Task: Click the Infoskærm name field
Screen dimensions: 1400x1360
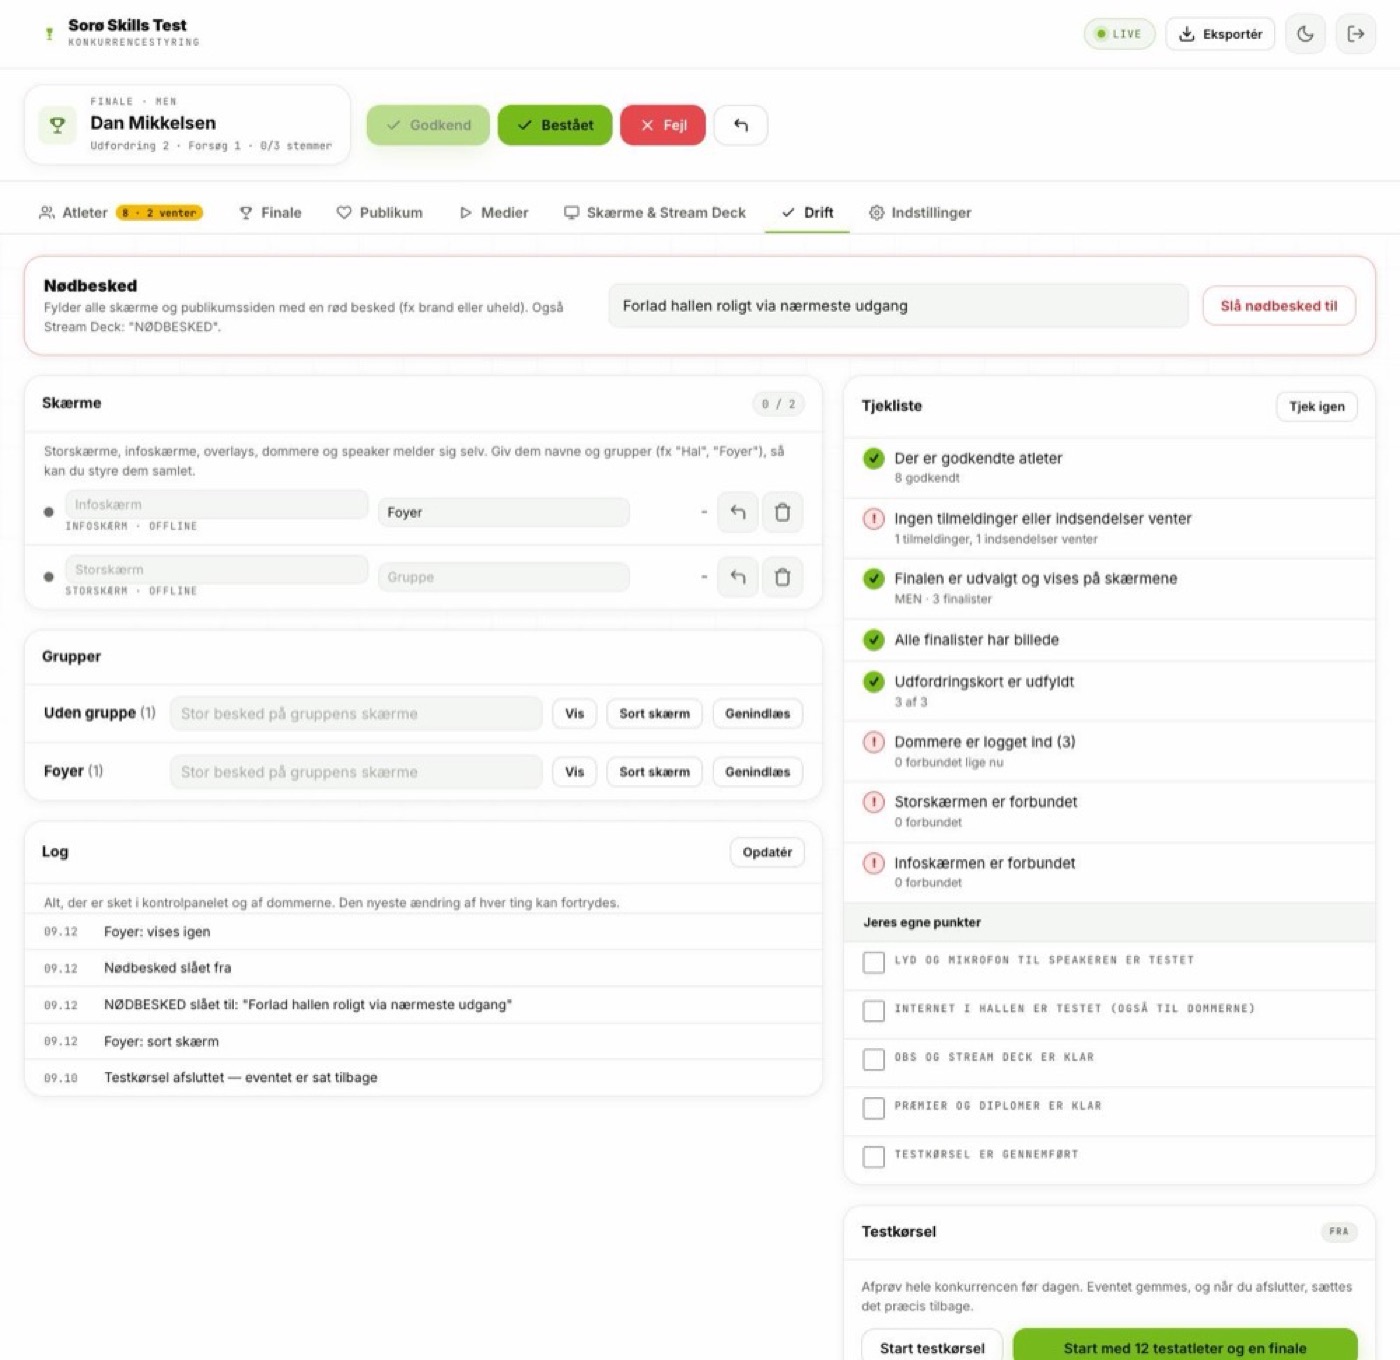Action: click(x=217, y=505)
